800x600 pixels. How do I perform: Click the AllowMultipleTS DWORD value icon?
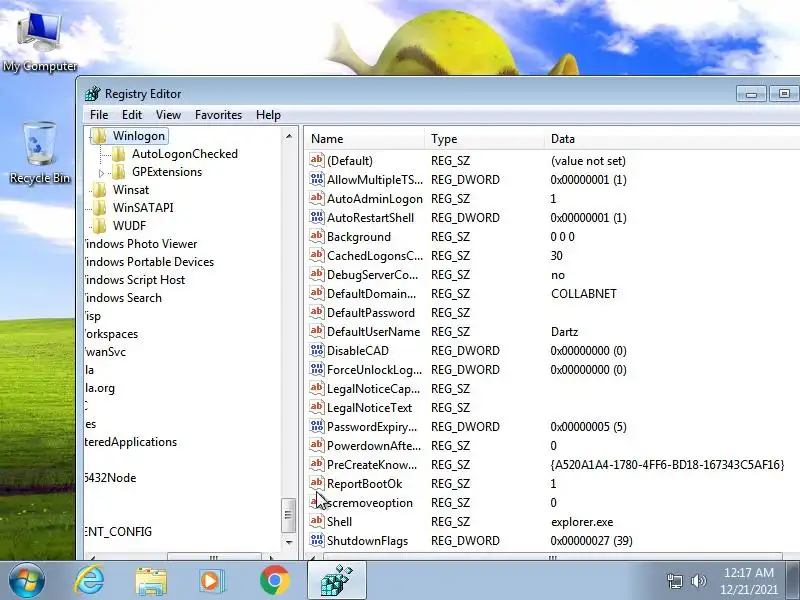coord(316,179)
